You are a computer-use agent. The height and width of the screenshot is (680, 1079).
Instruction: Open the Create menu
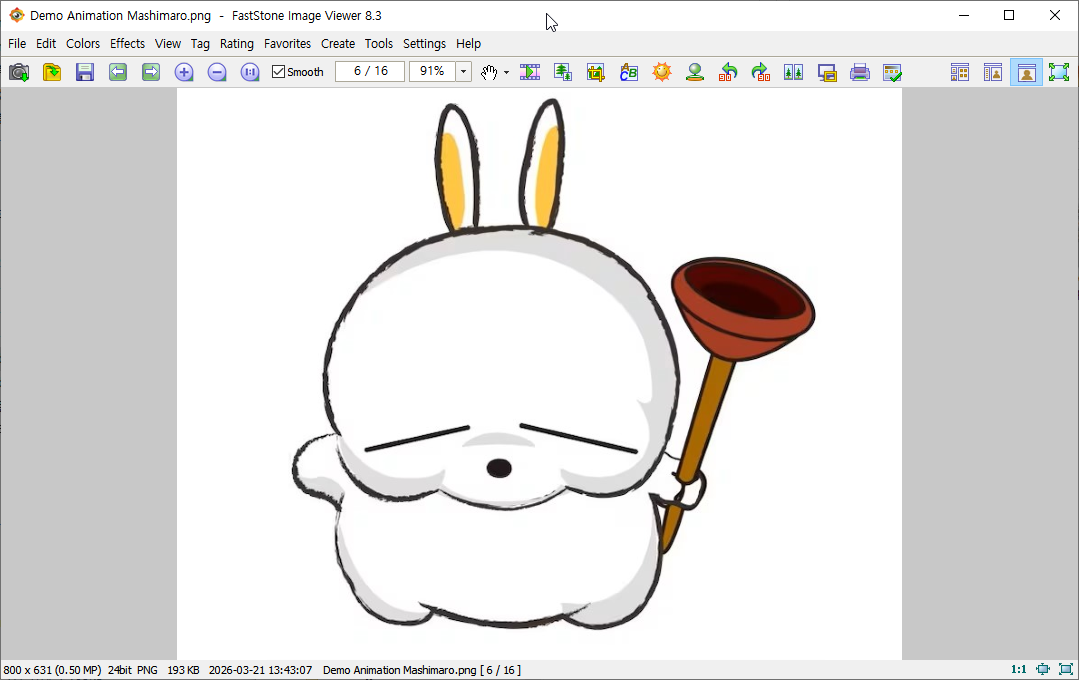click(338, 43)
